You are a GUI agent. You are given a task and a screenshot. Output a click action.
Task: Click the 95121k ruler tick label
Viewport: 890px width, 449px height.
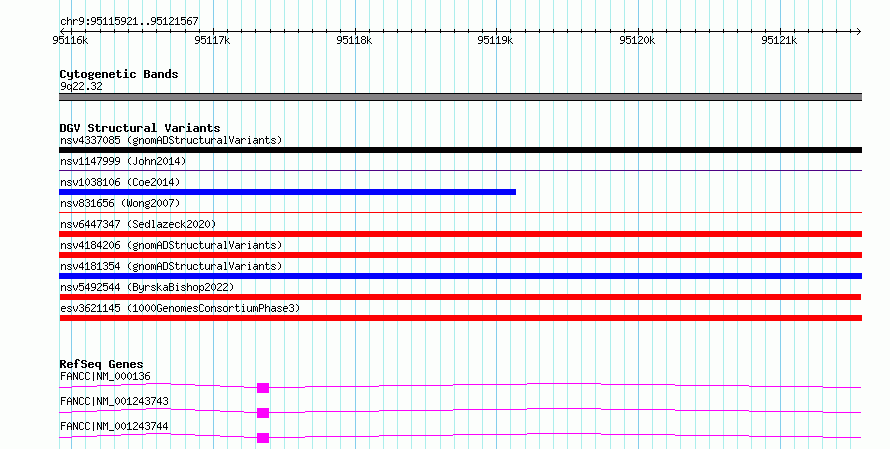779,40
